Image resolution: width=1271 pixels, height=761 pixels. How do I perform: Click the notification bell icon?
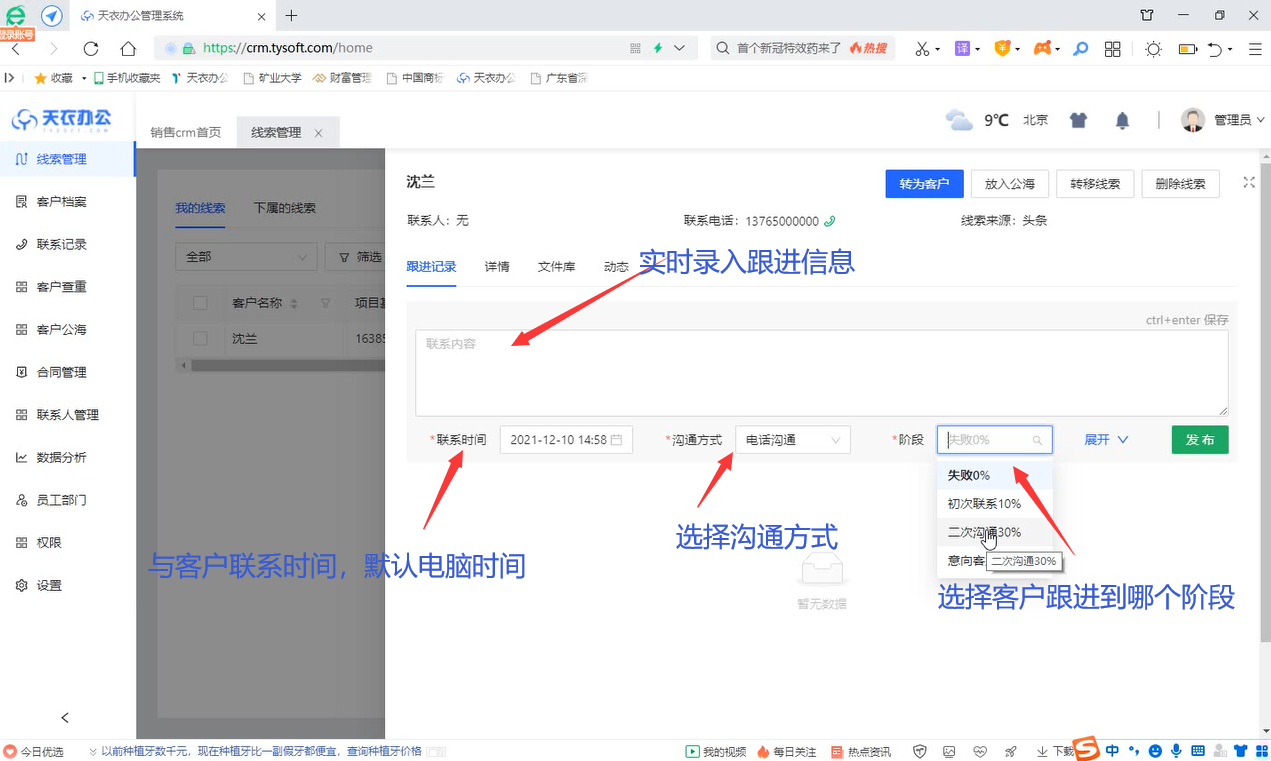[x=1122, y=120]
